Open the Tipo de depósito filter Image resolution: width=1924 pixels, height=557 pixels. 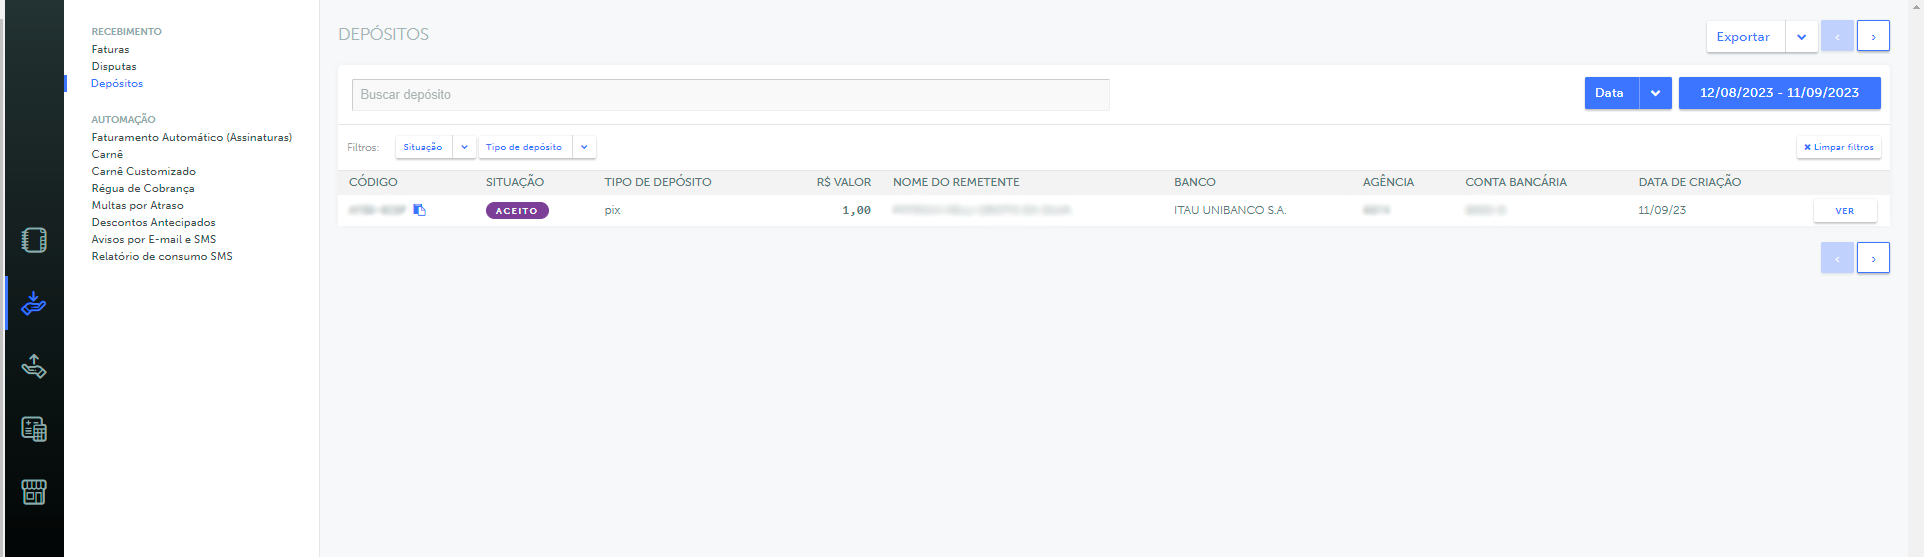point(525,147)
